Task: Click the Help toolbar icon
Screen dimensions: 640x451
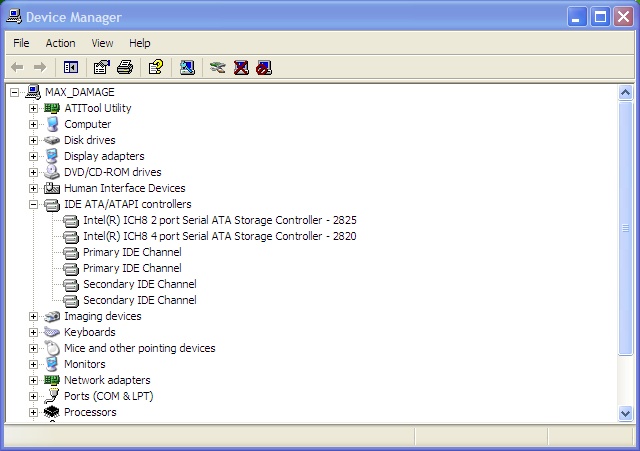Action: tap(155, 68)
